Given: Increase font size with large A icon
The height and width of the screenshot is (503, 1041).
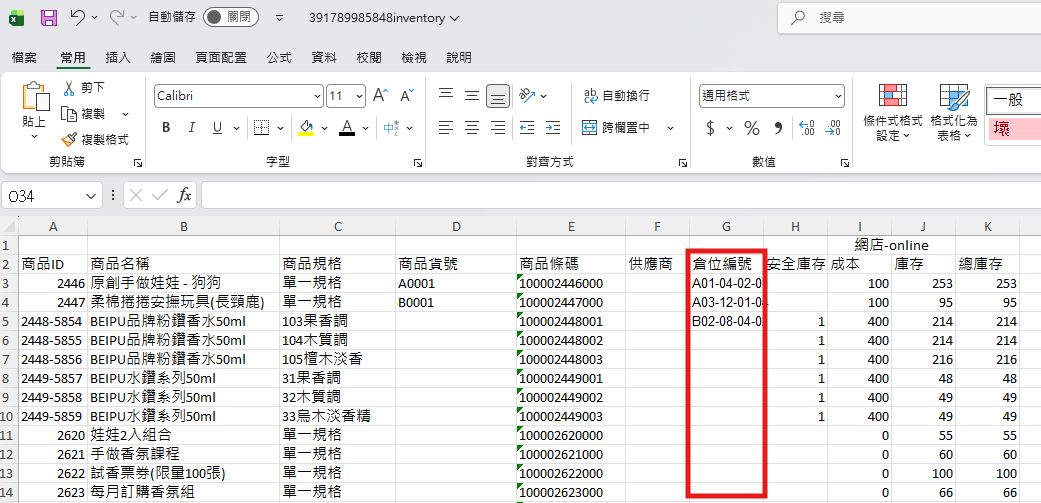Looking at the screenshot, I should (380, 96).
